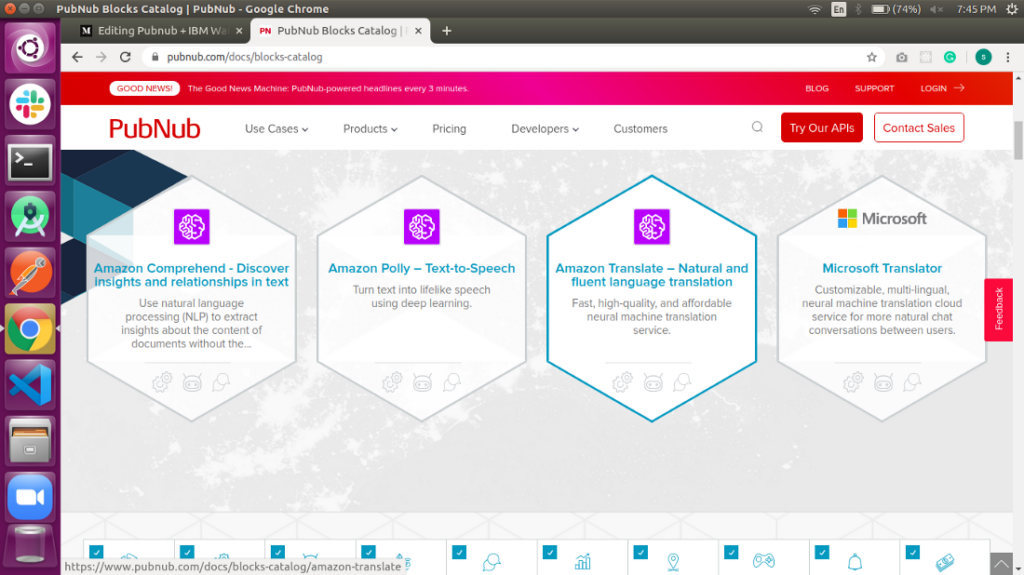Viewport: 1024px width, 575px height.
Task: Click the bar chart category filter icon
Action: pyautogui.click(x=583, y=561)
